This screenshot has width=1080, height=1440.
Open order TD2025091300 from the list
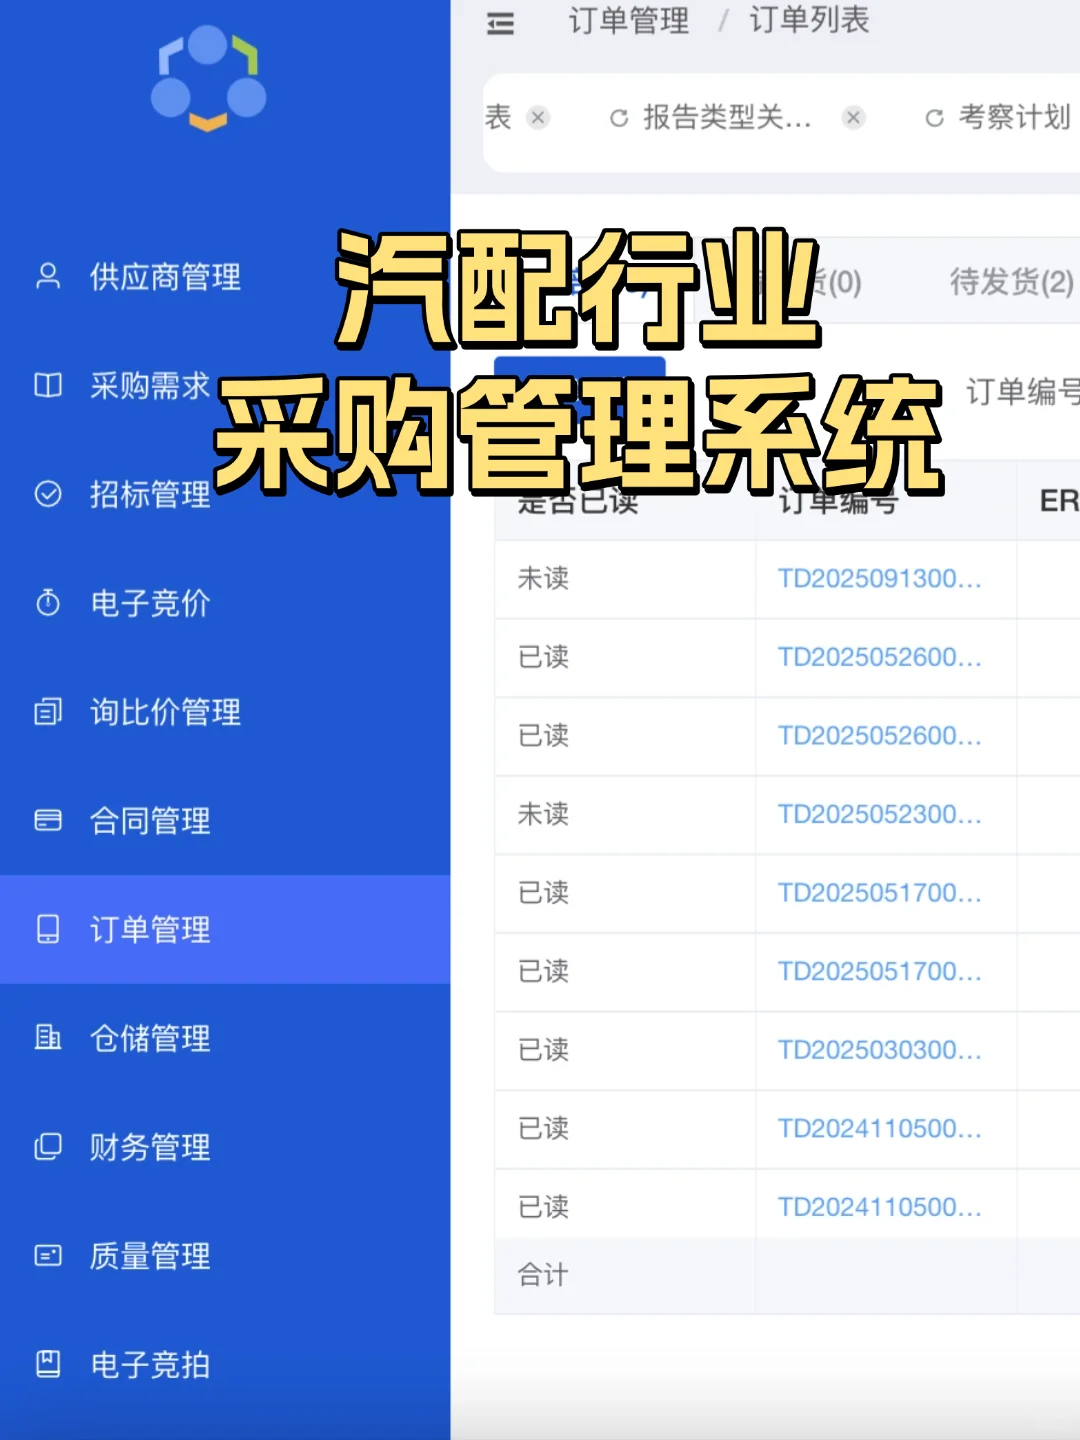point(880,578)
